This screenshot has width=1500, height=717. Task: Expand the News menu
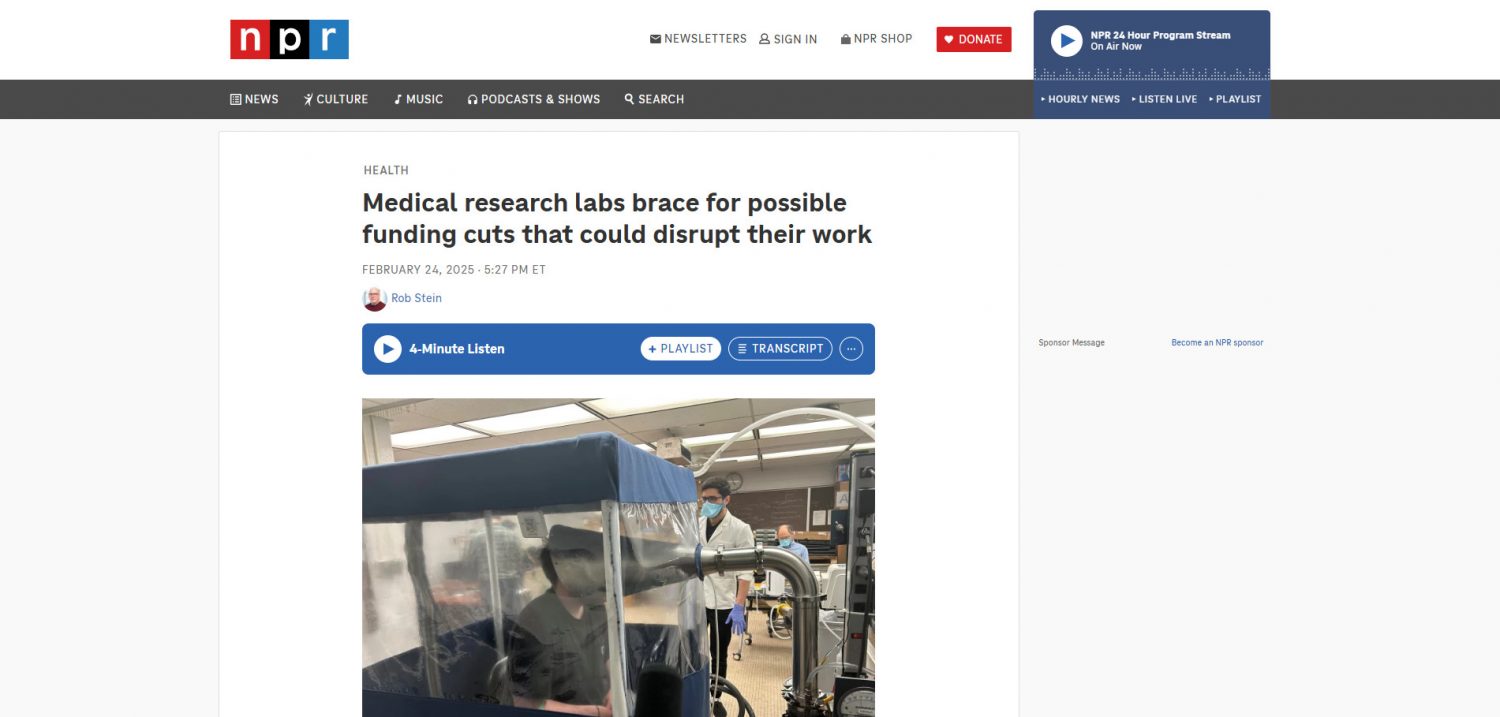[x=254, y=99]
